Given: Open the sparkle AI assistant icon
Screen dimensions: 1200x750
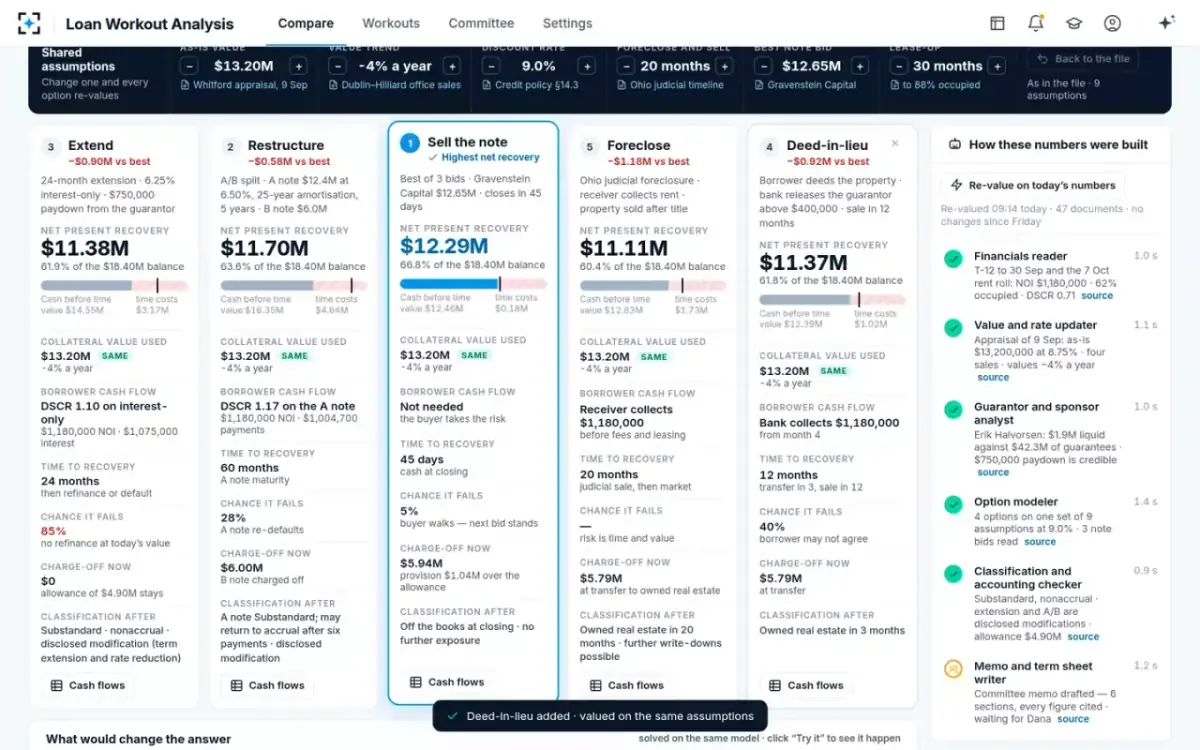Looking at the screenshot, I should tap(1166, 23).
